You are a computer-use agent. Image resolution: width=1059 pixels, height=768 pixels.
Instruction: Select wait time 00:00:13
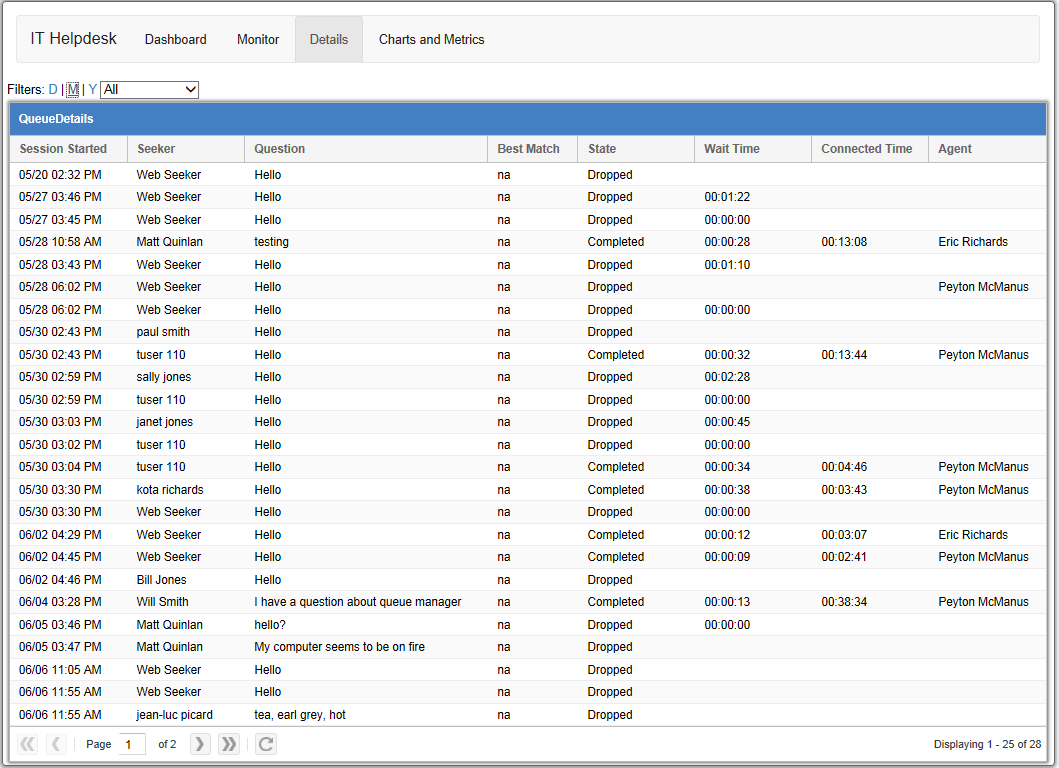tap(727, 602)
